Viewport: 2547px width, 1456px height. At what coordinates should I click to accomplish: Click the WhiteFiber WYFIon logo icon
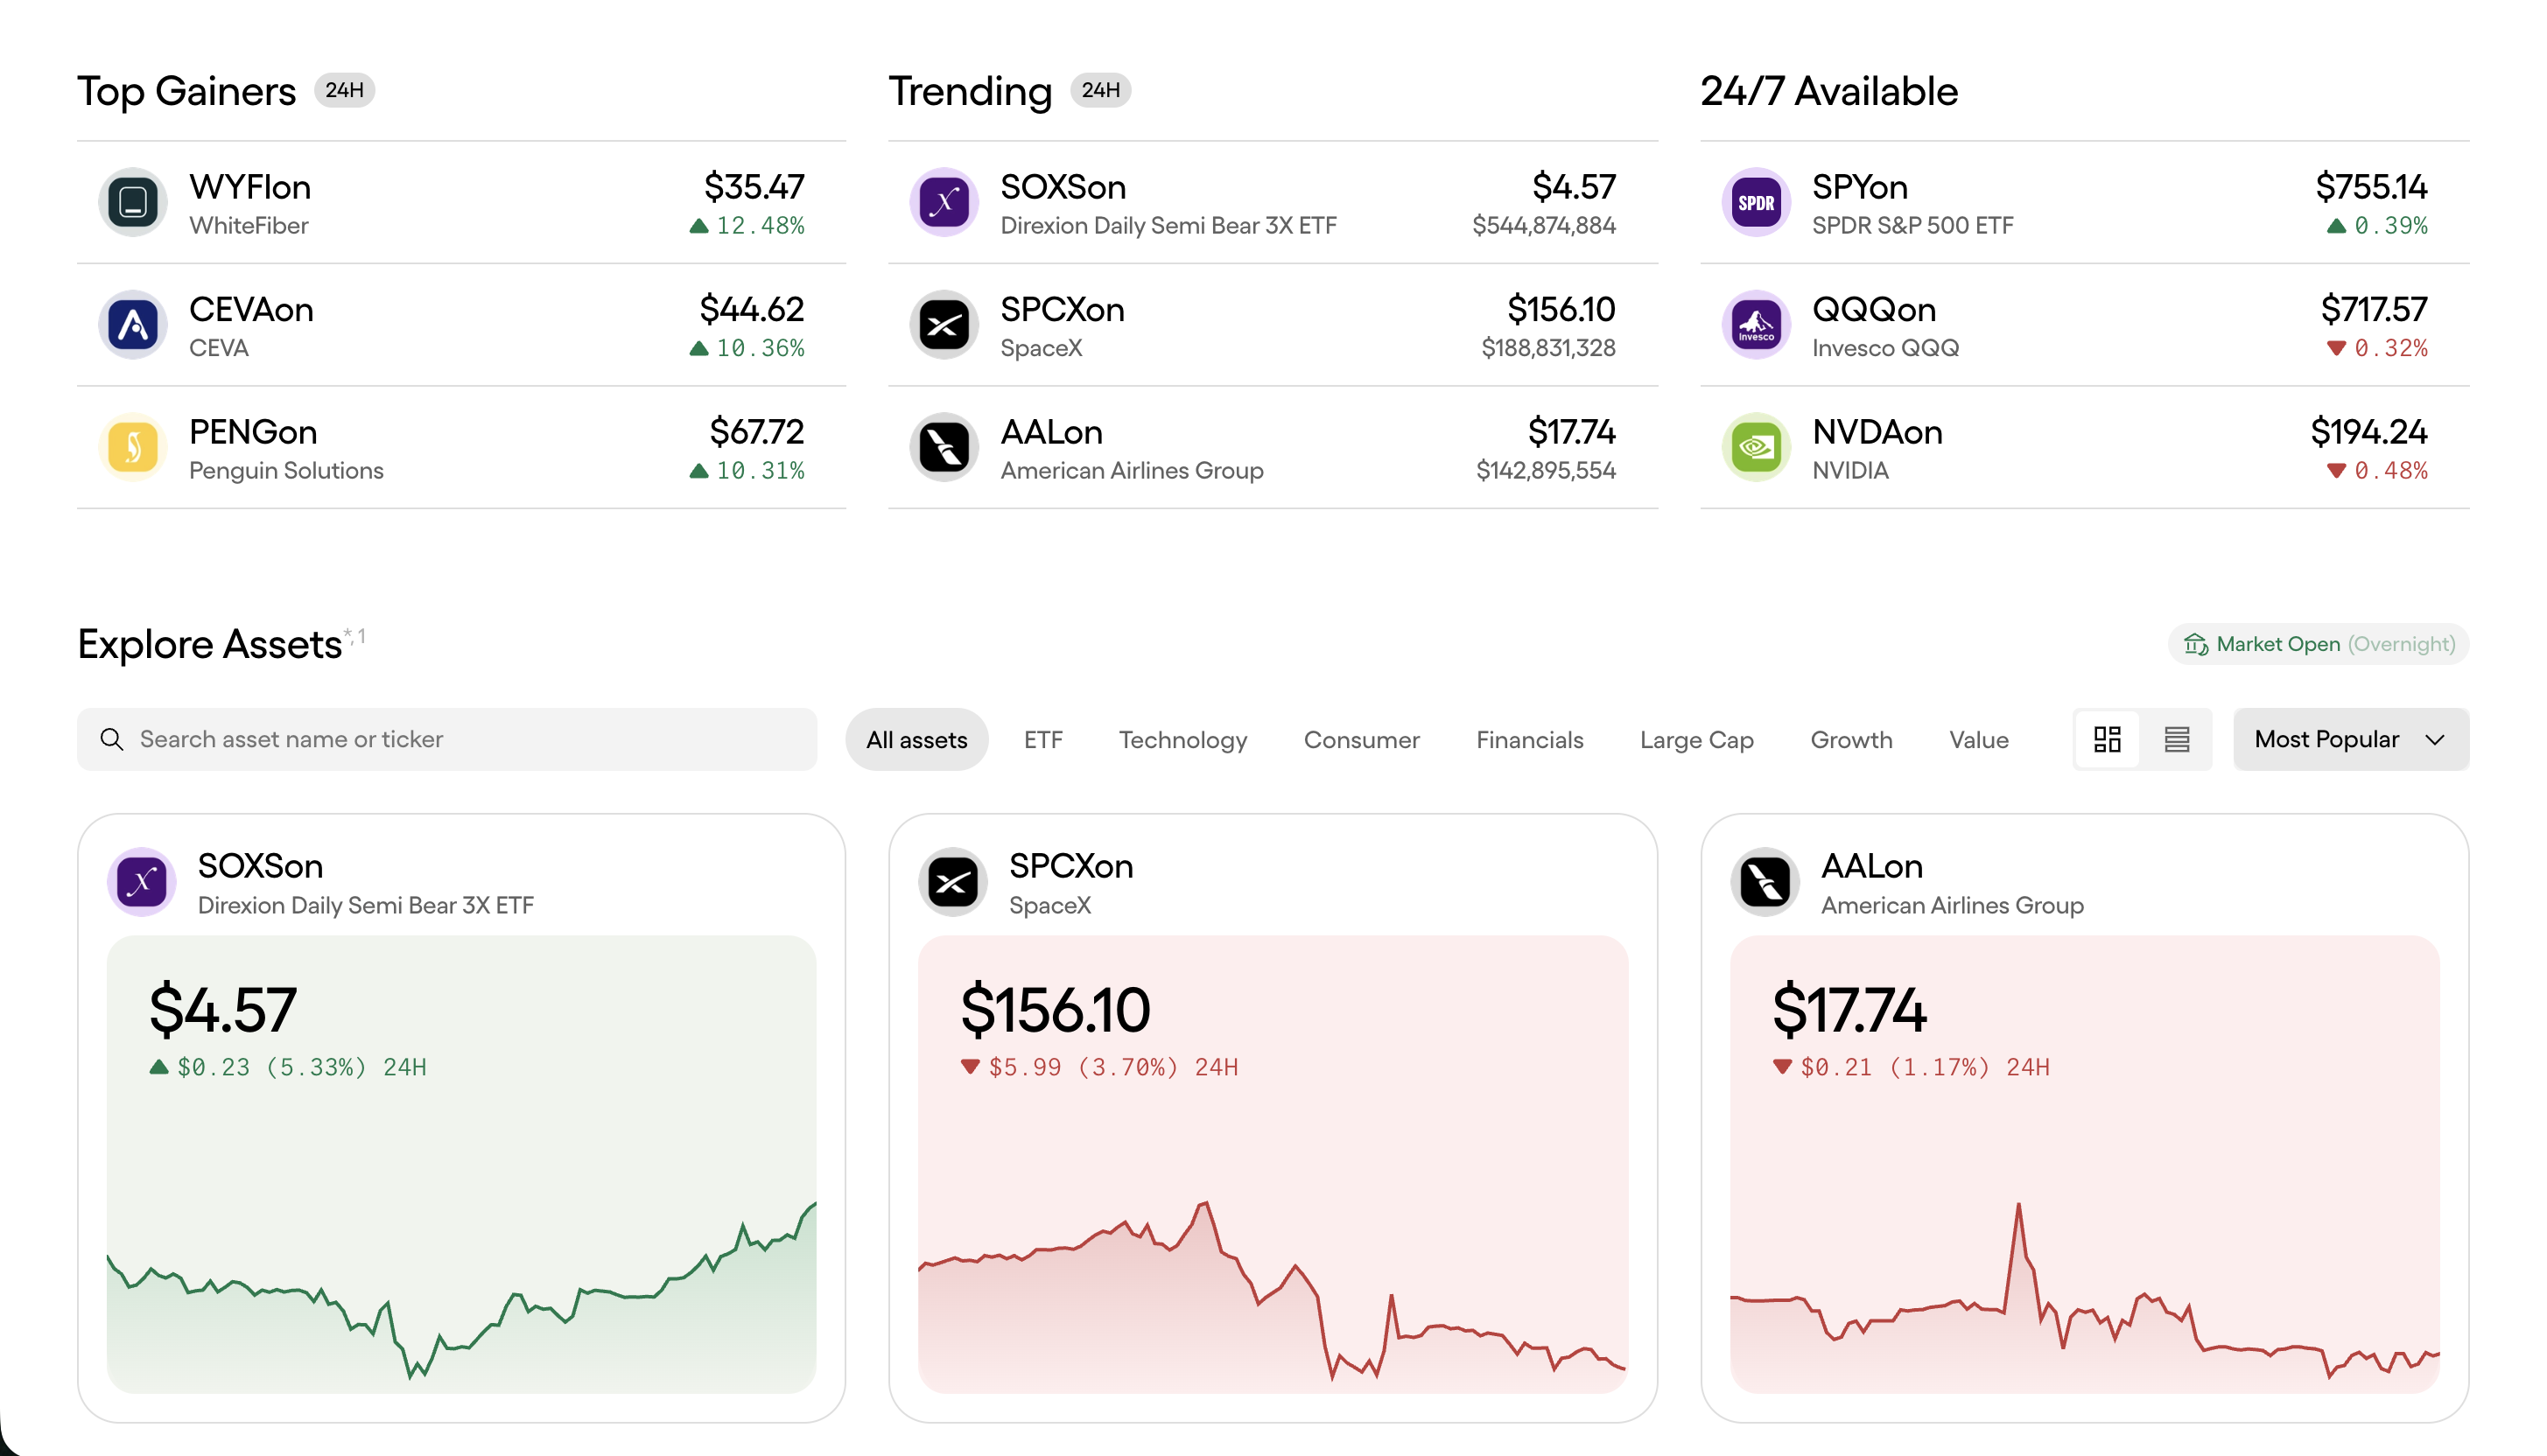coord(133,202)
